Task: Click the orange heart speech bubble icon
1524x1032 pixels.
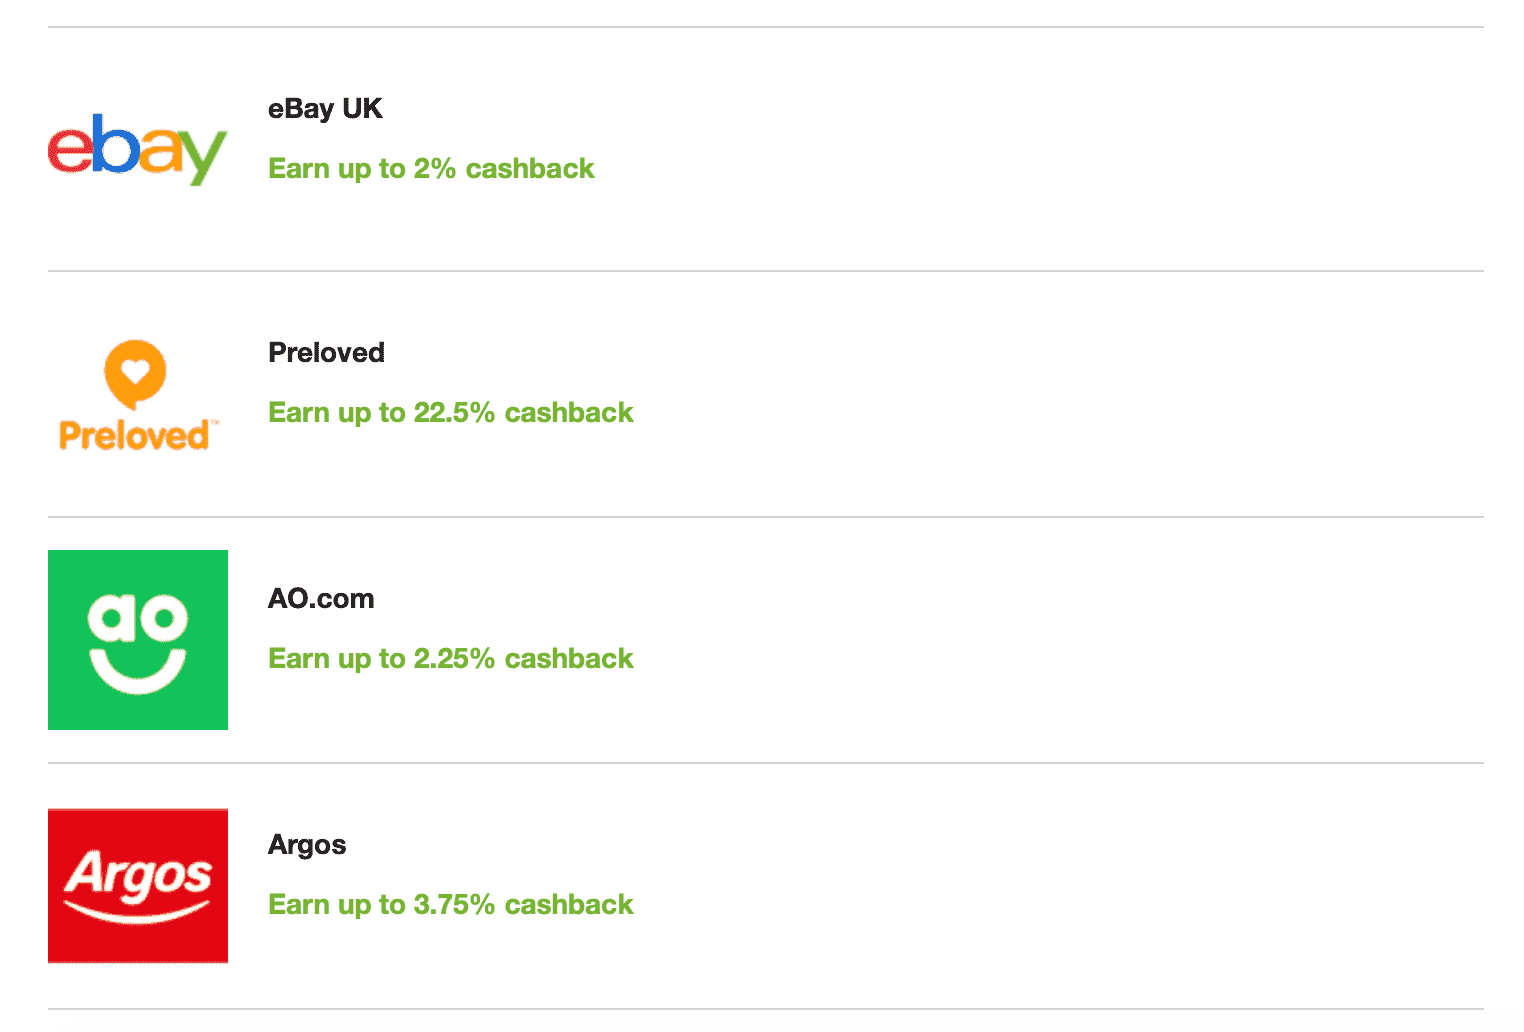Action: pos(135,374)
